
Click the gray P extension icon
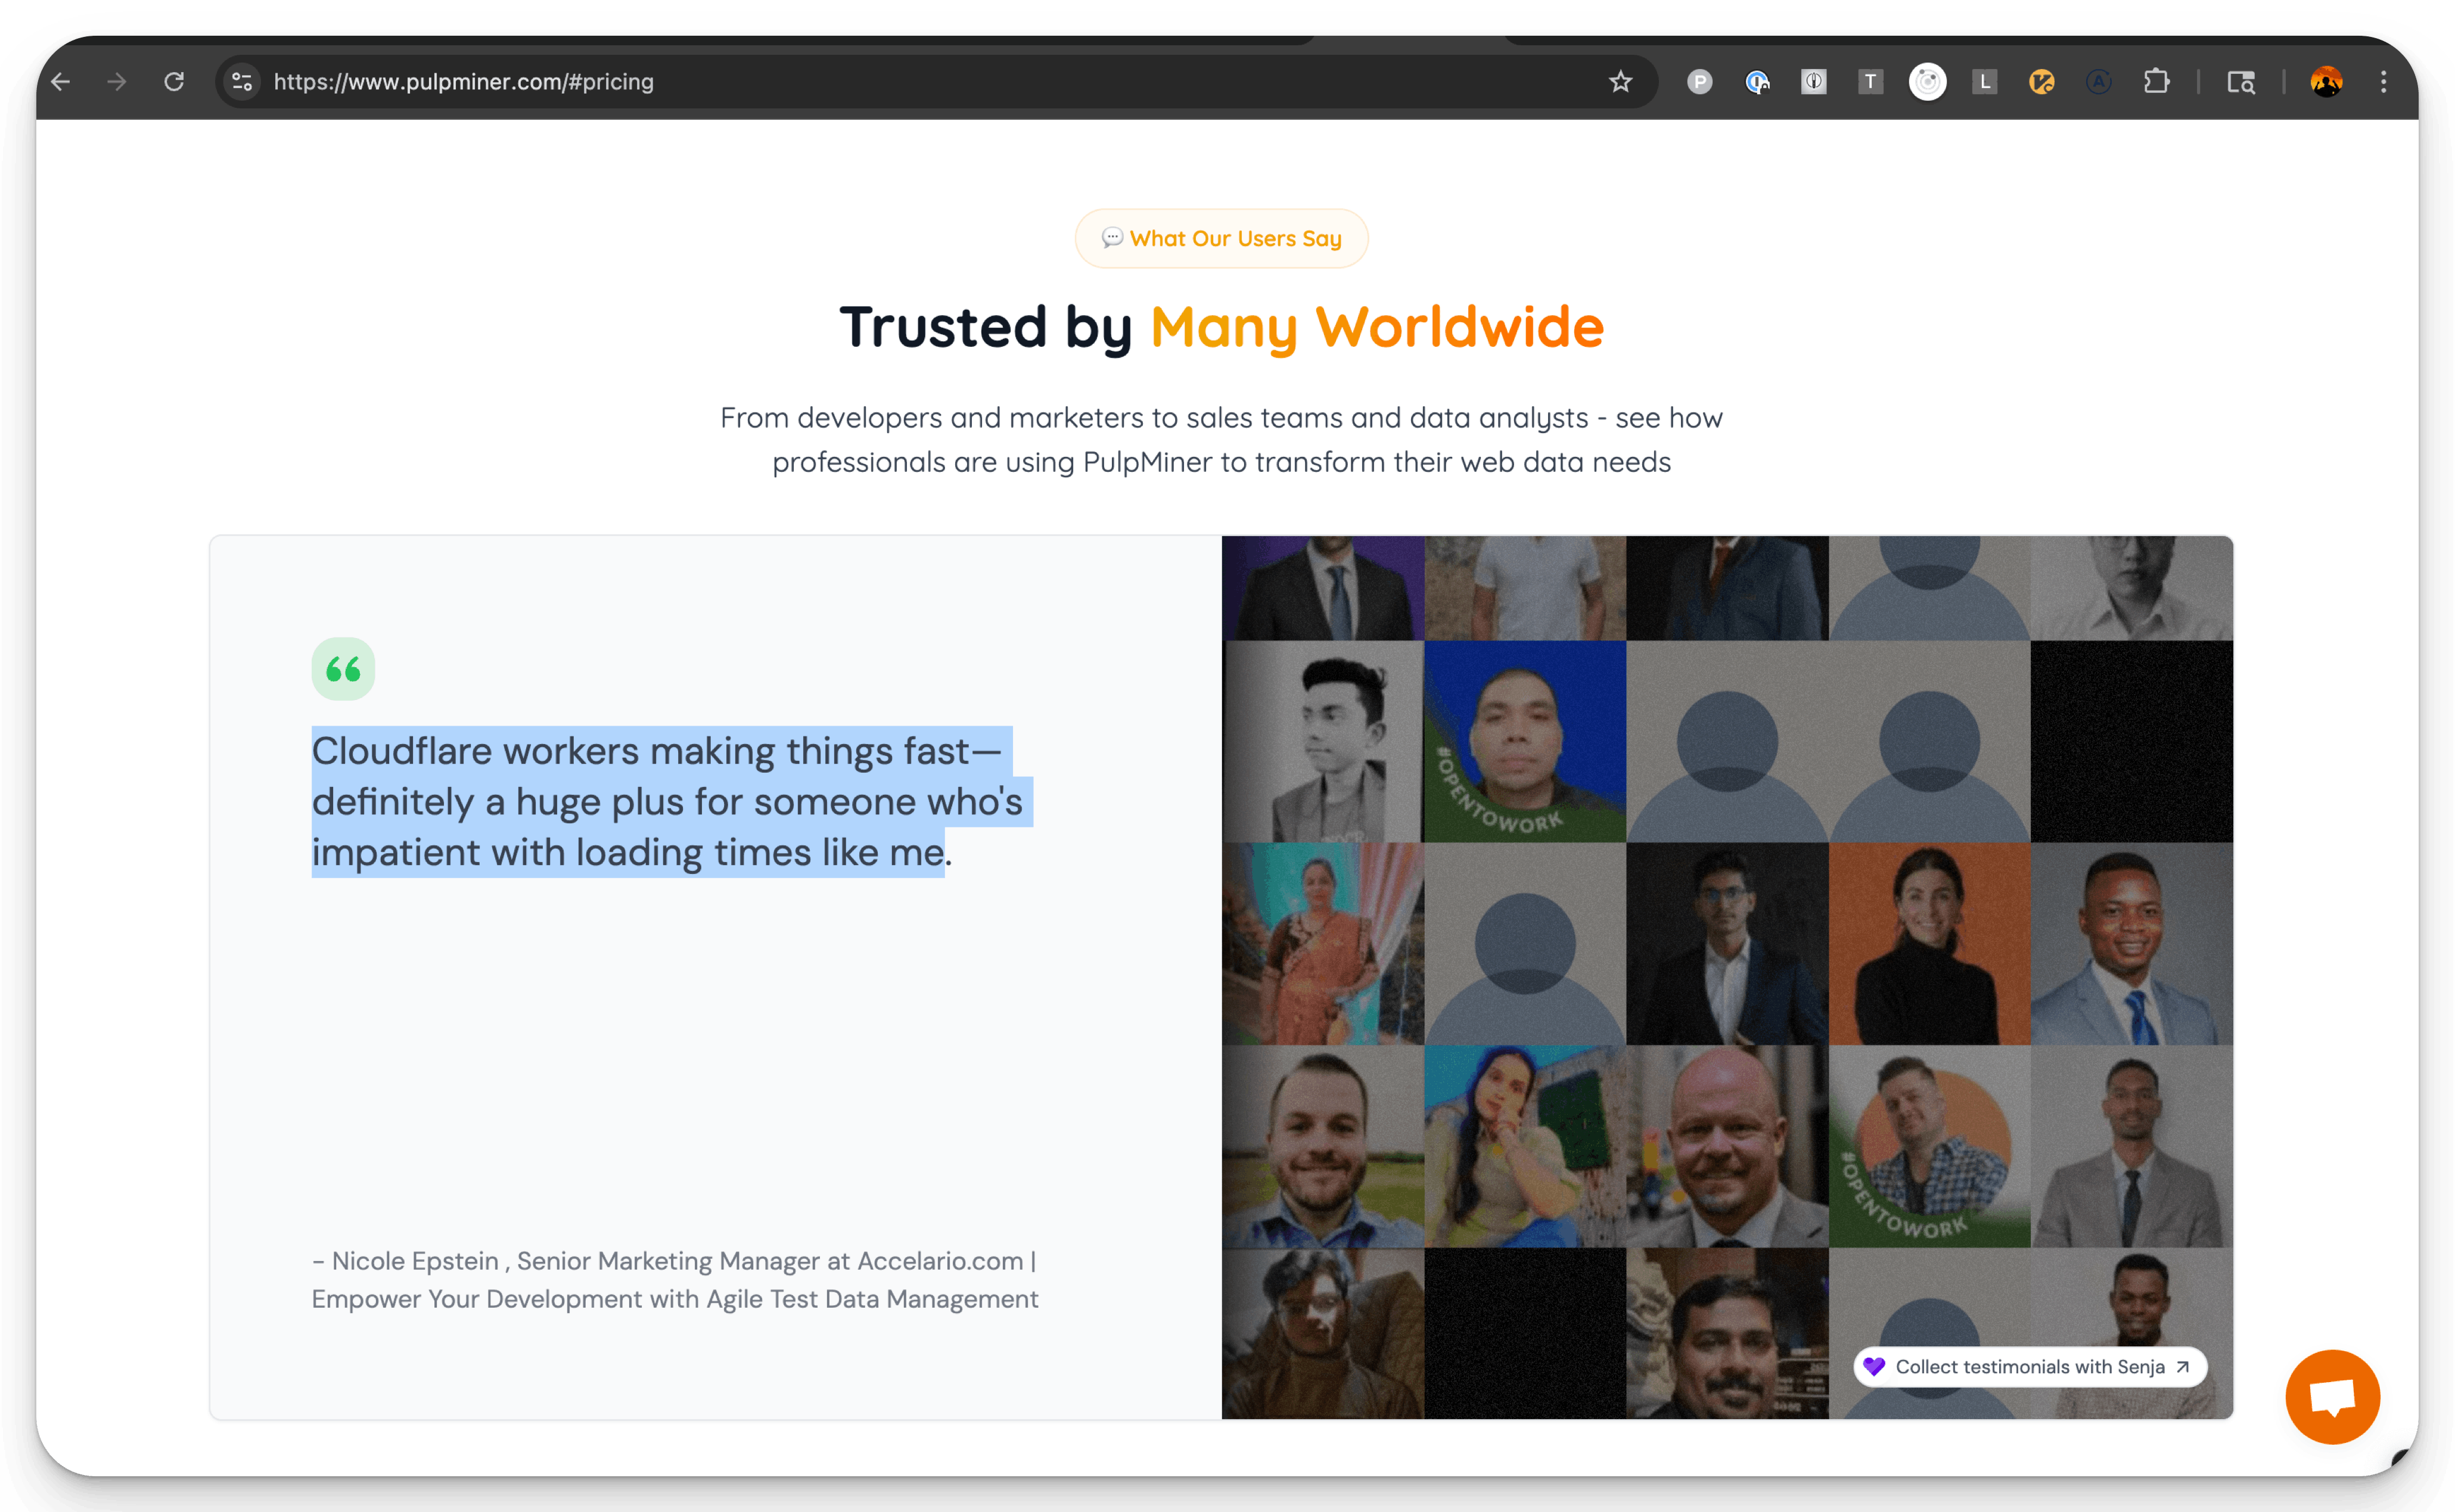1699,82
